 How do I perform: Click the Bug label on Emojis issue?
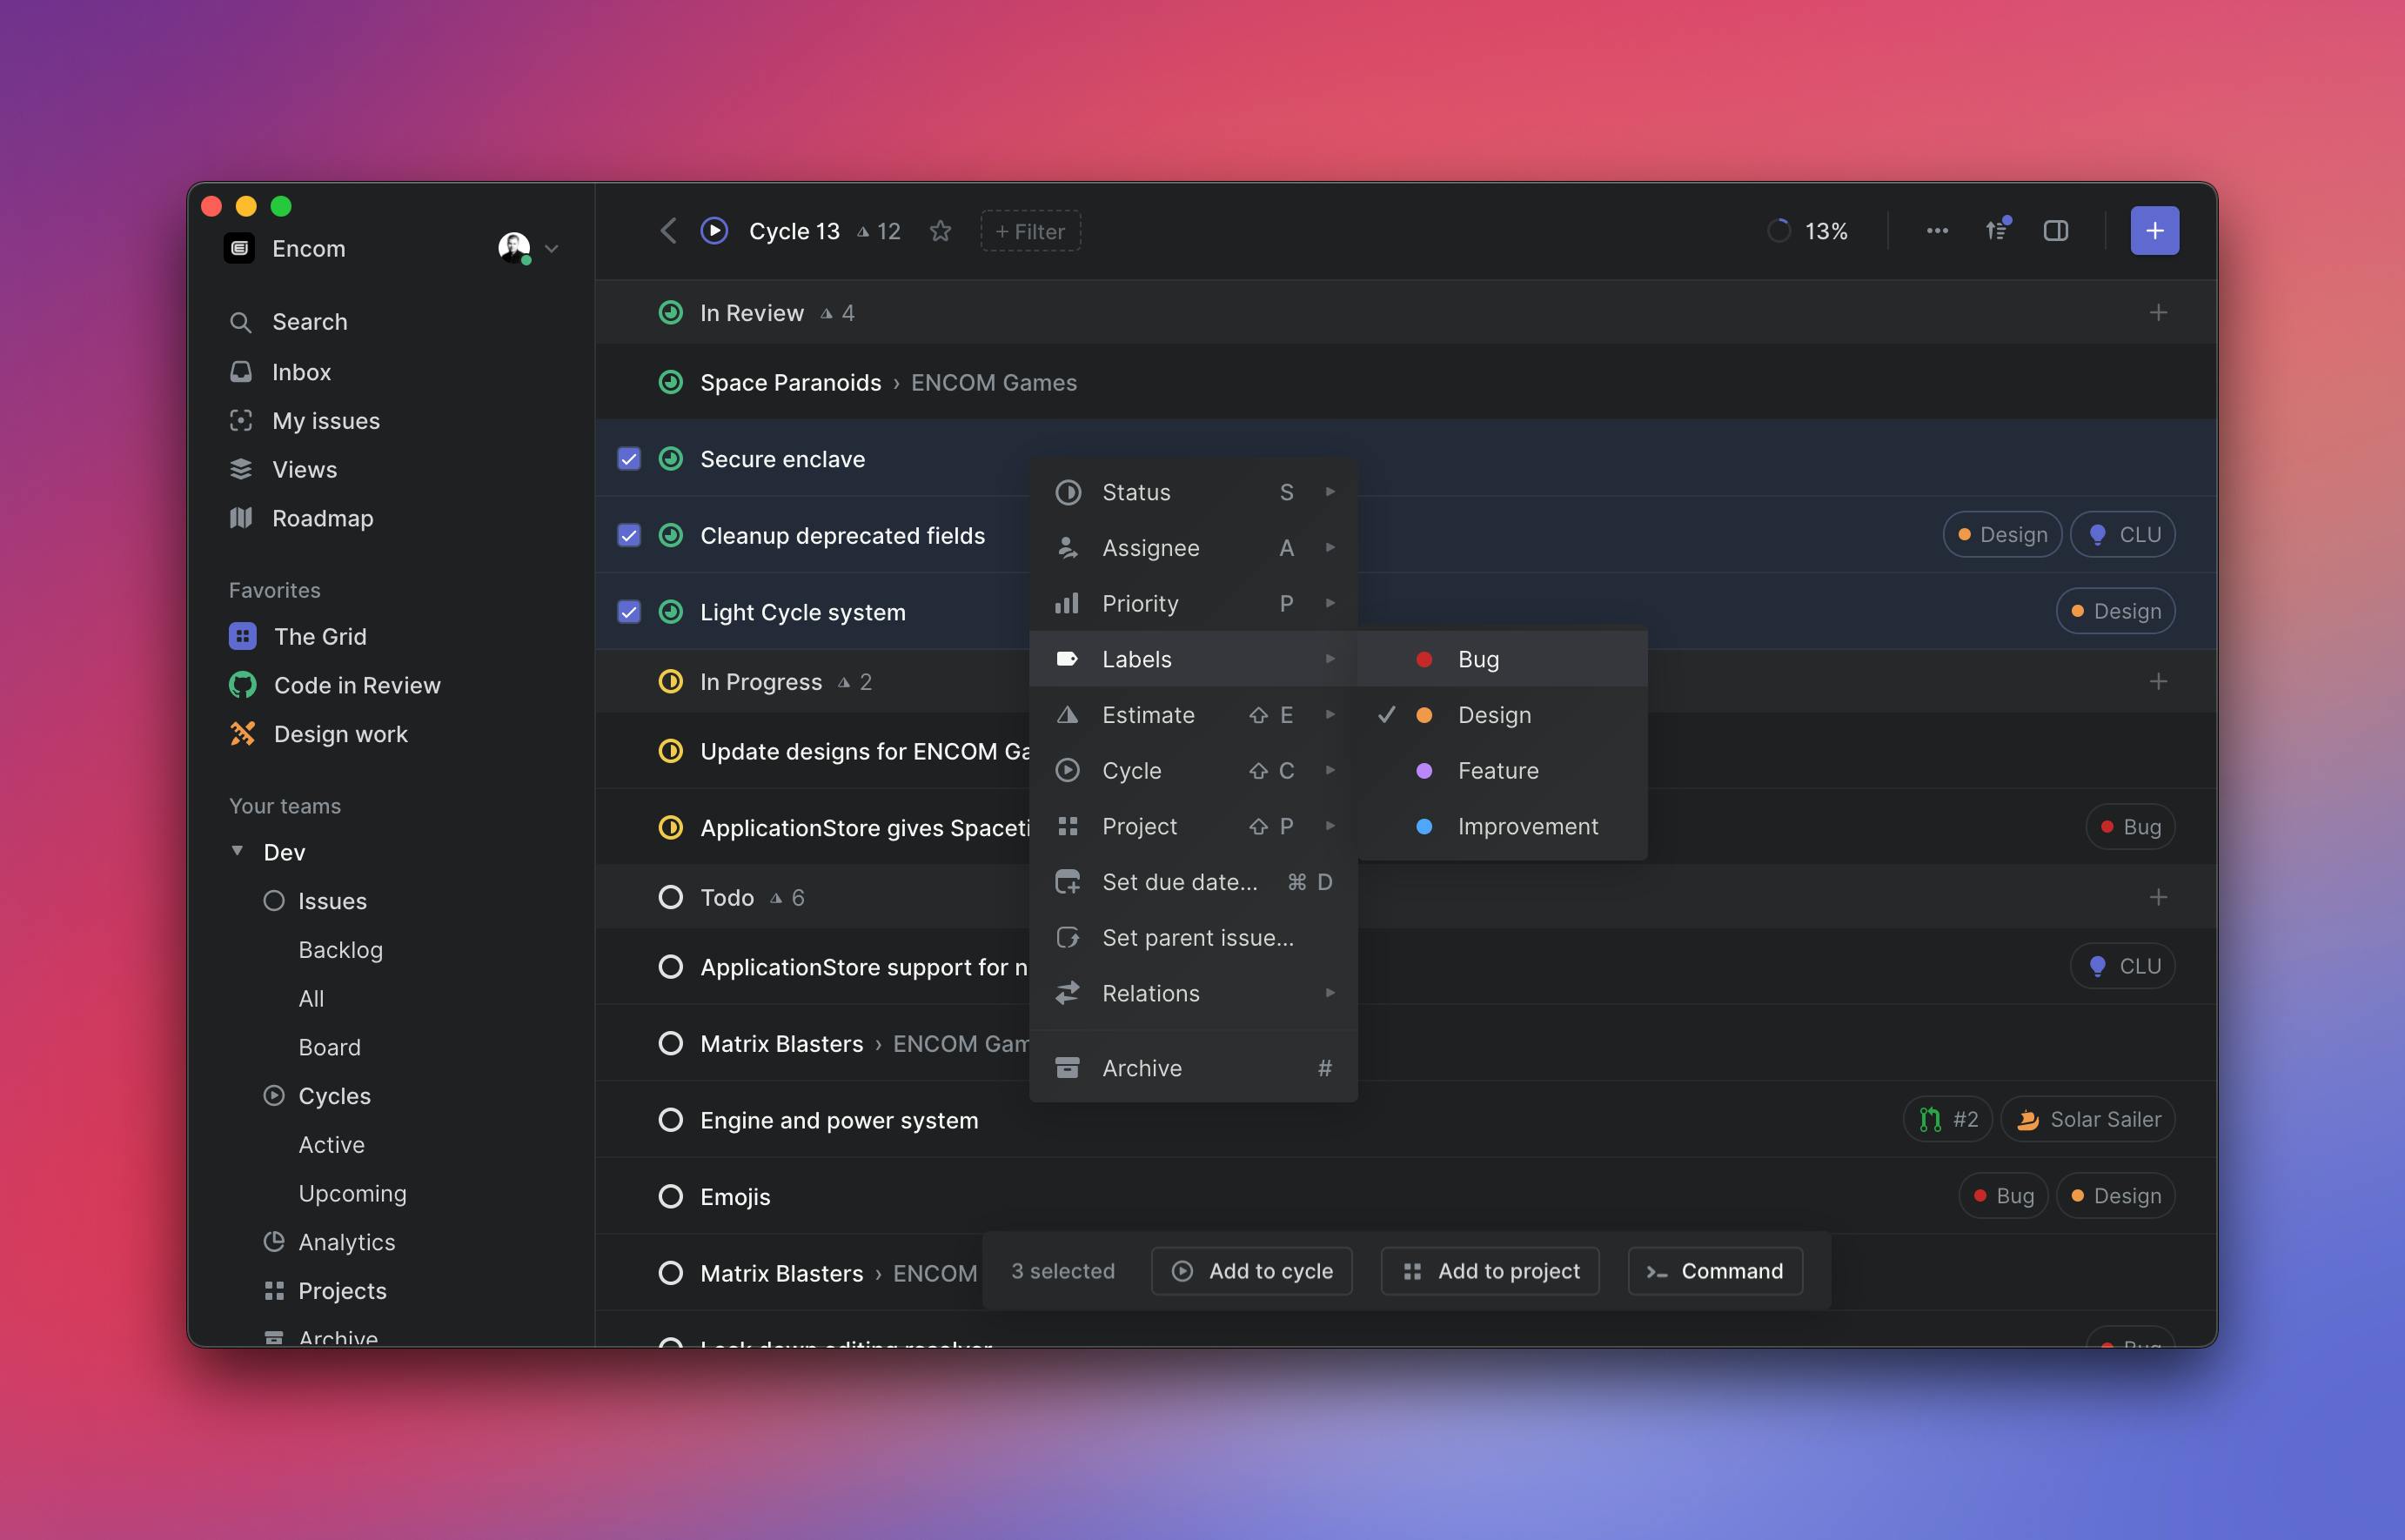click(2004, 1197)
